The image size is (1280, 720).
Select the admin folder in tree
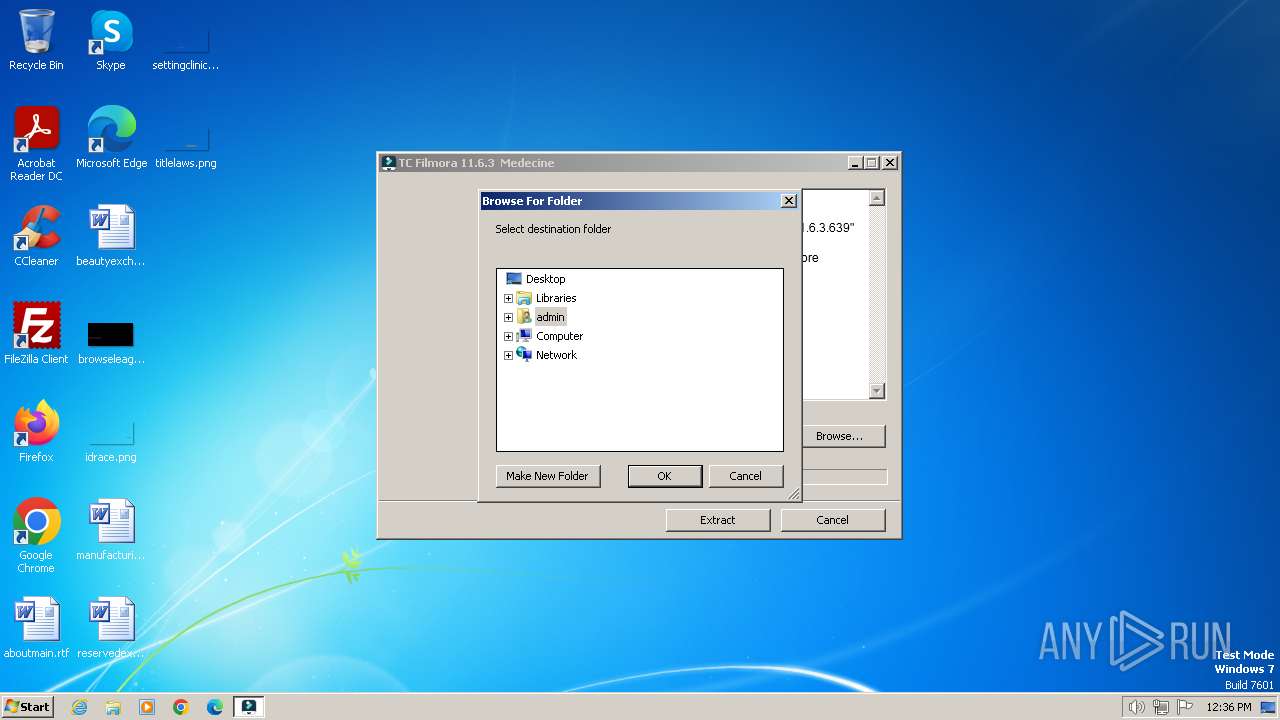(550, 317)
